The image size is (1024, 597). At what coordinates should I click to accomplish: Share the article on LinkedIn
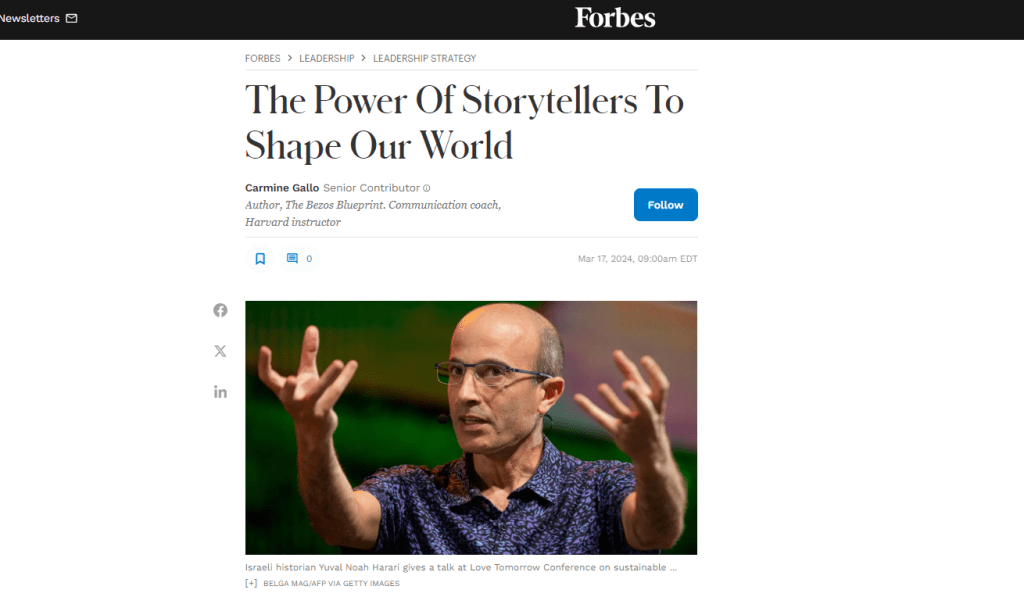click(220, 392)
